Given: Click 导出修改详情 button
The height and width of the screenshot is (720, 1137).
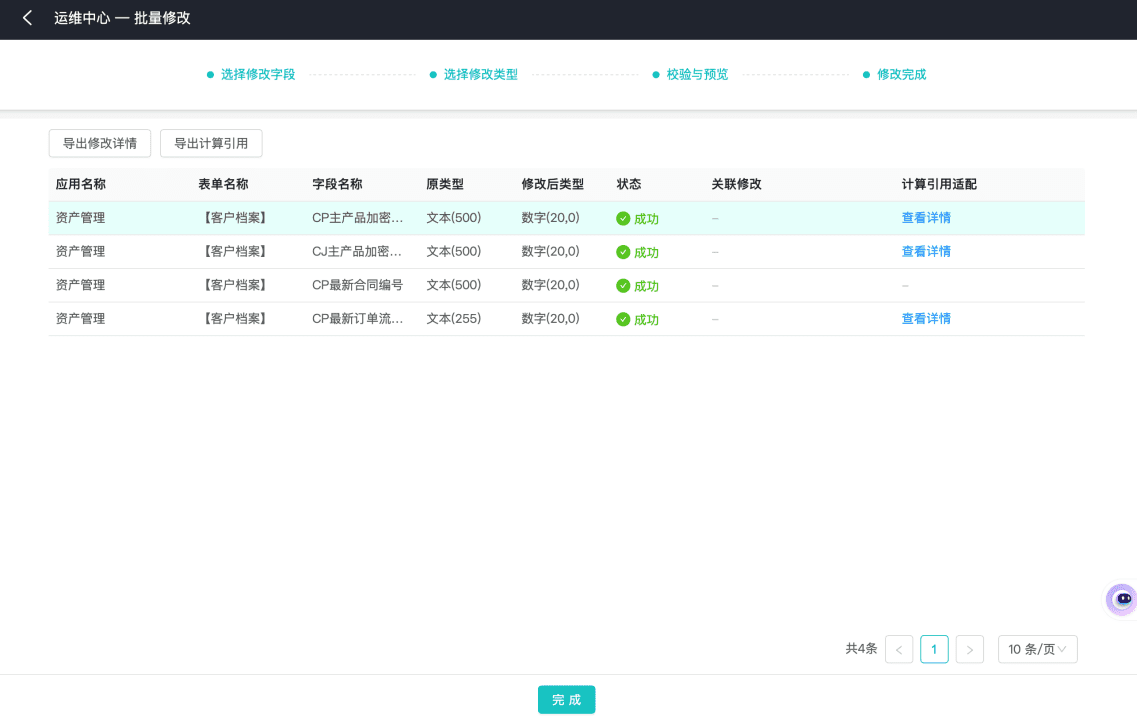Looking at the screenshot, I should 99,144.
